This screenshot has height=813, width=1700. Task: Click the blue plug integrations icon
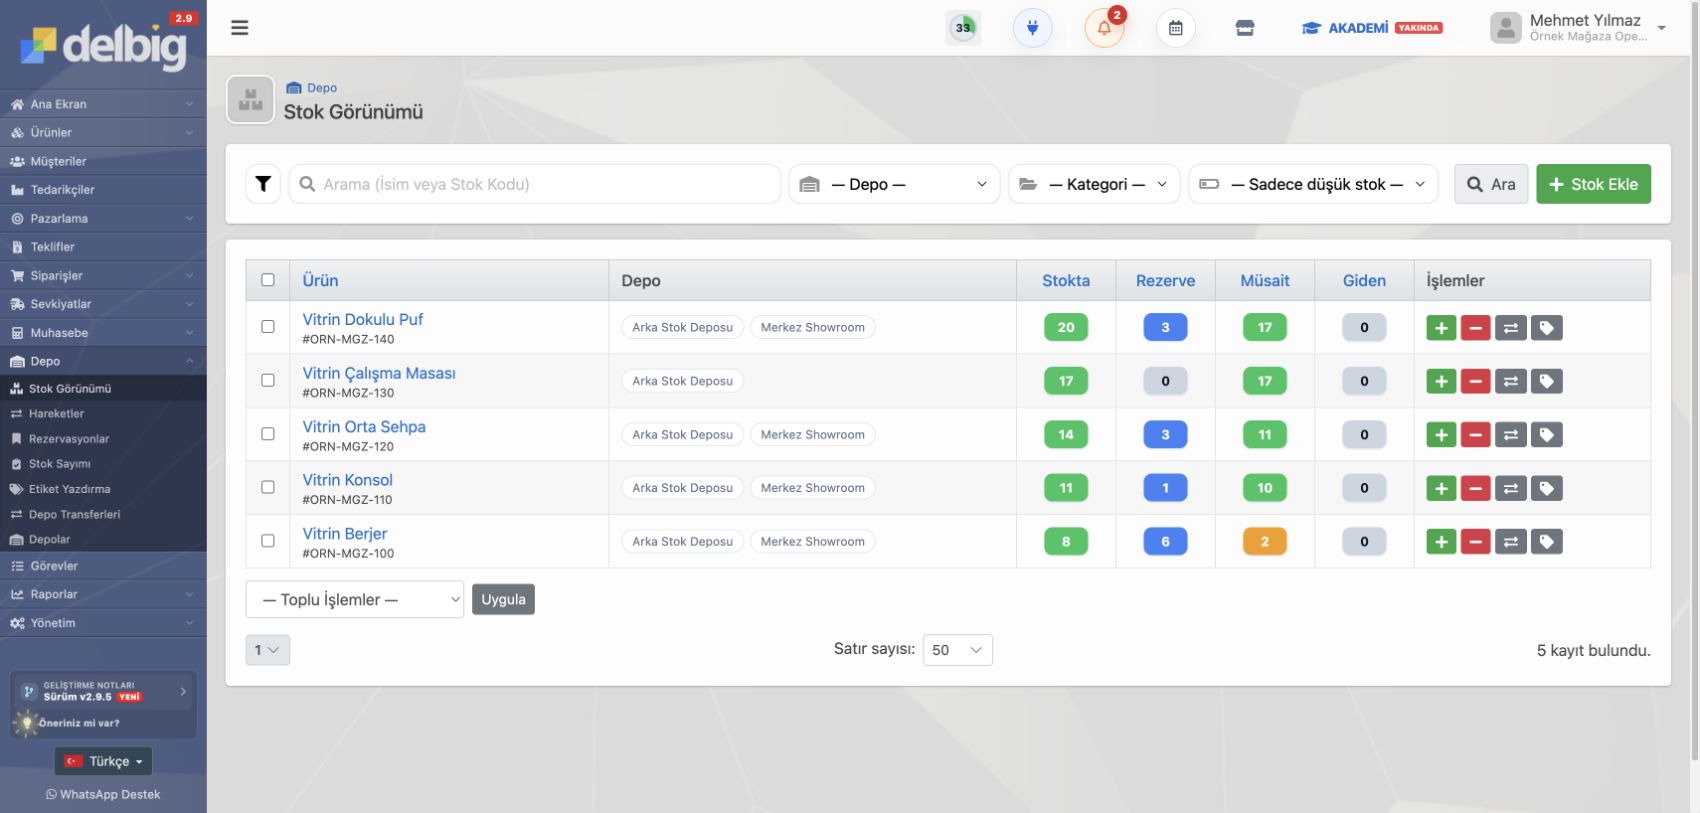[x=1033, y=28]
